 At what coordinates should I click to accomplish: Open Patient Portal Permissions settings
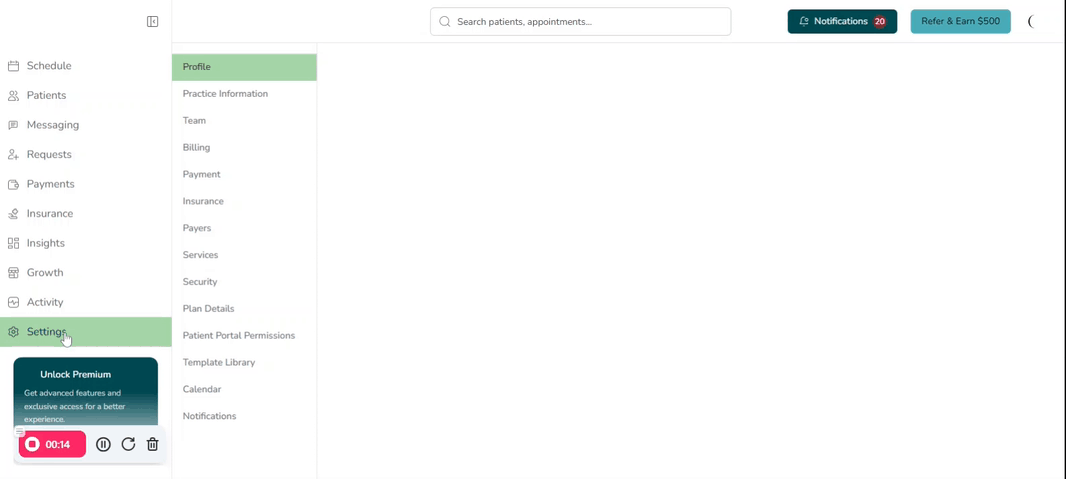point(238,336)
